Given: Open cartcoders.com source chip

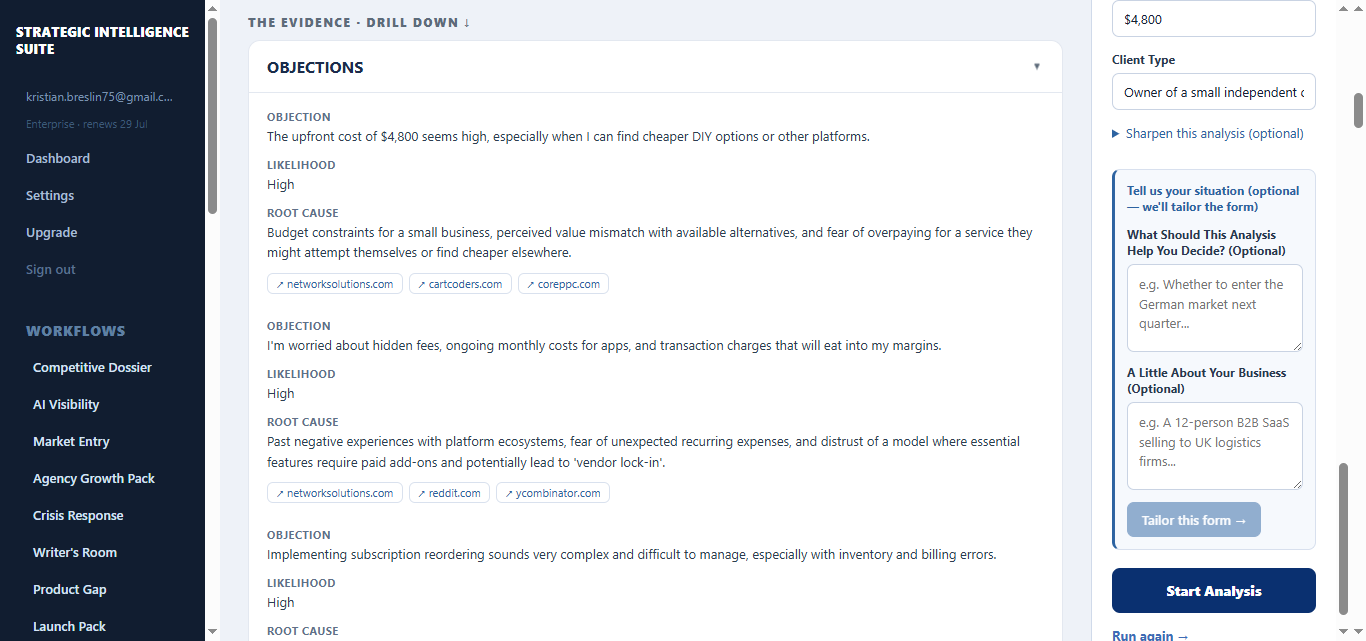Looking at the screenshot, I should pyautogui.click(x=460, y=284).
